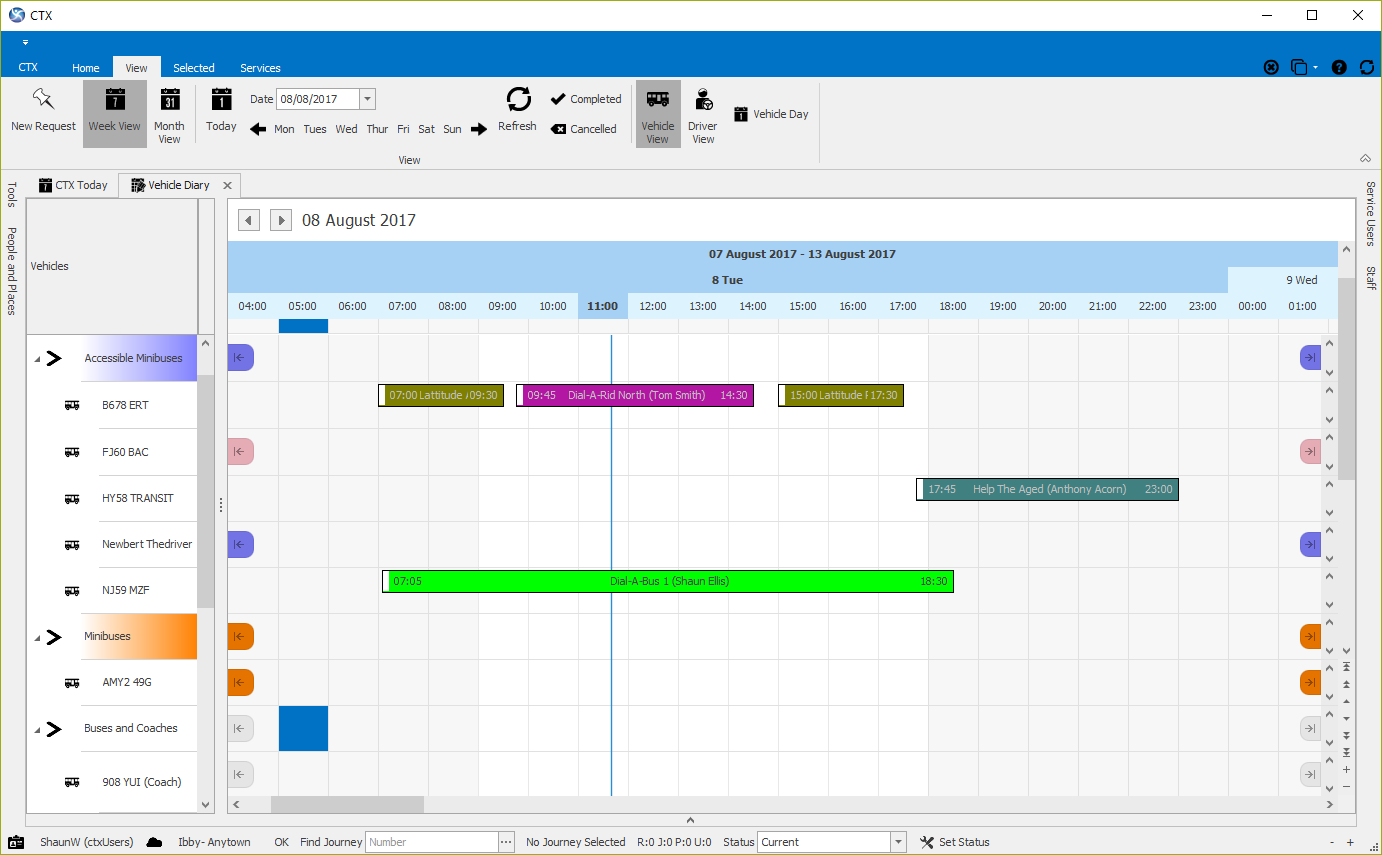The image size is (1382, 855).
Task: Toggle Completed journeys filter
Action: click(586, 99)
